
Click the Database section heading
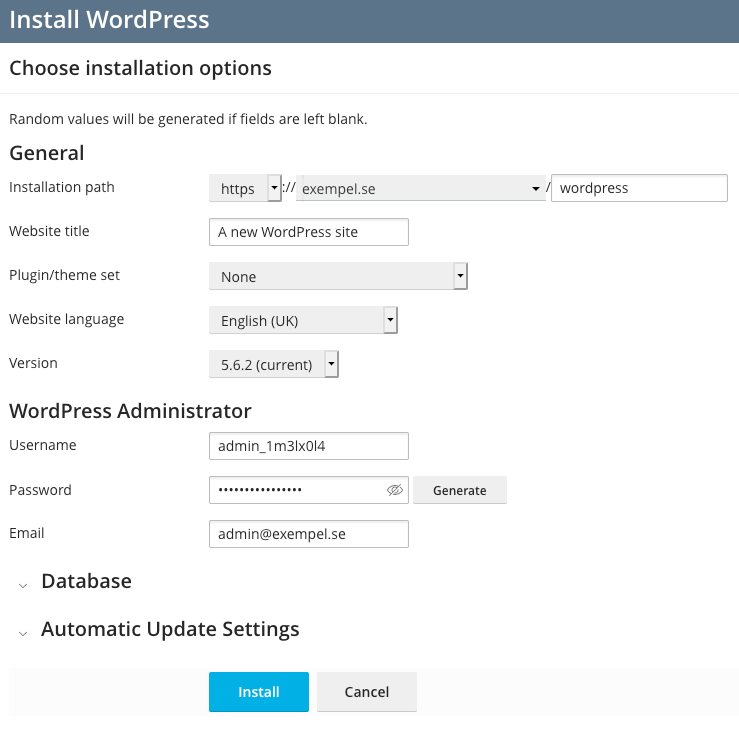tap(86, 581)
